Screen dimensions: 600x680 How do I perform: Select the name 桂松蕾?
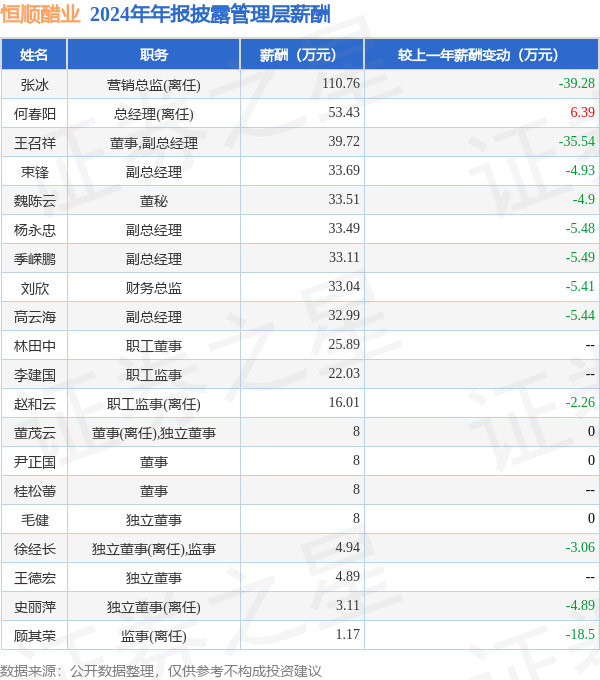click(35, 491)
